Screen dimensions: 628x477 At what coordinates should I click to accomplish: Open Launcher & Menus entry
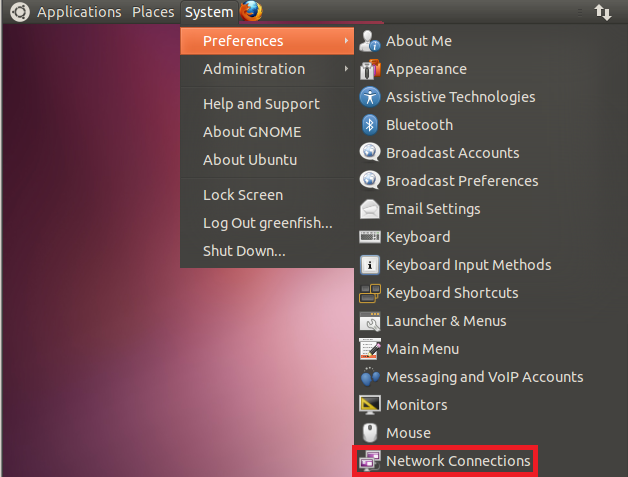coord(491,321)
